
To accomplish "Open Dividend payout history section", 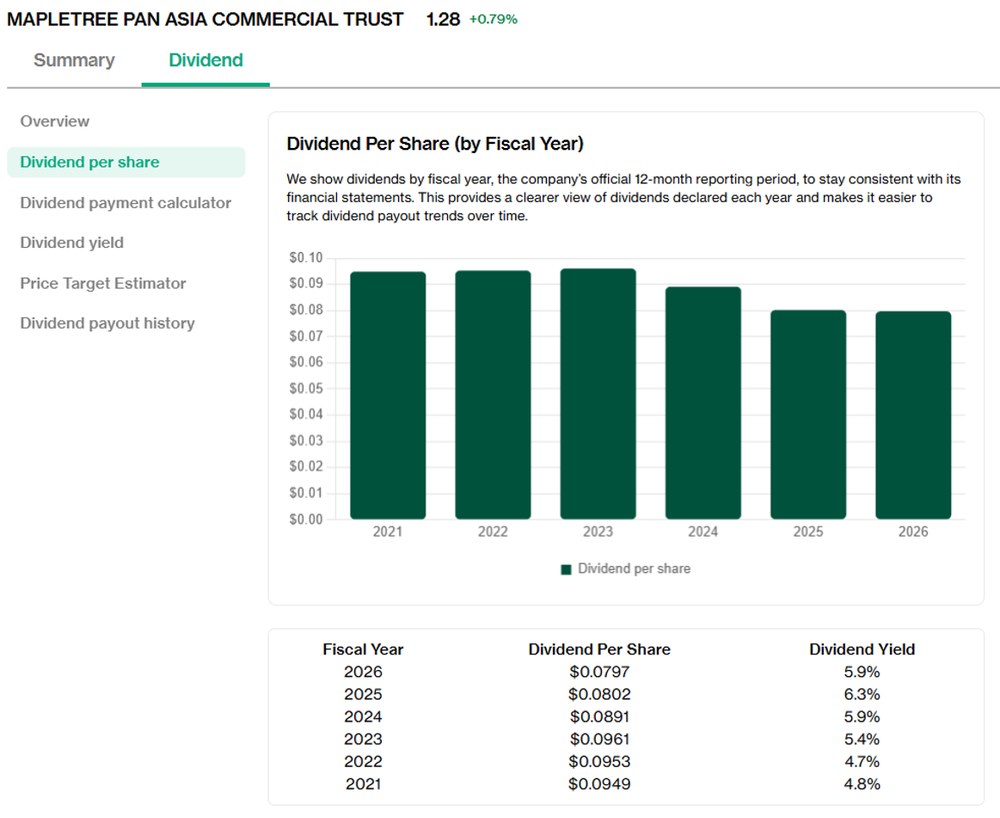I will 107,323.
